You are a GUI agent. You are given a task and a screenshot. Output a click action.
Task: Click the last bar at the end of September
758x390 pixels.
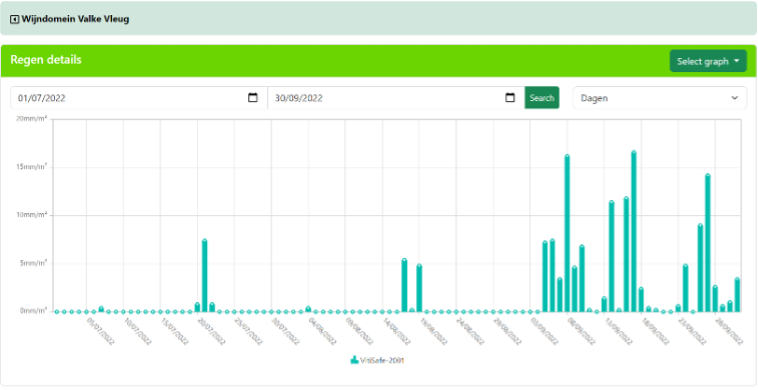pos(737,295)
